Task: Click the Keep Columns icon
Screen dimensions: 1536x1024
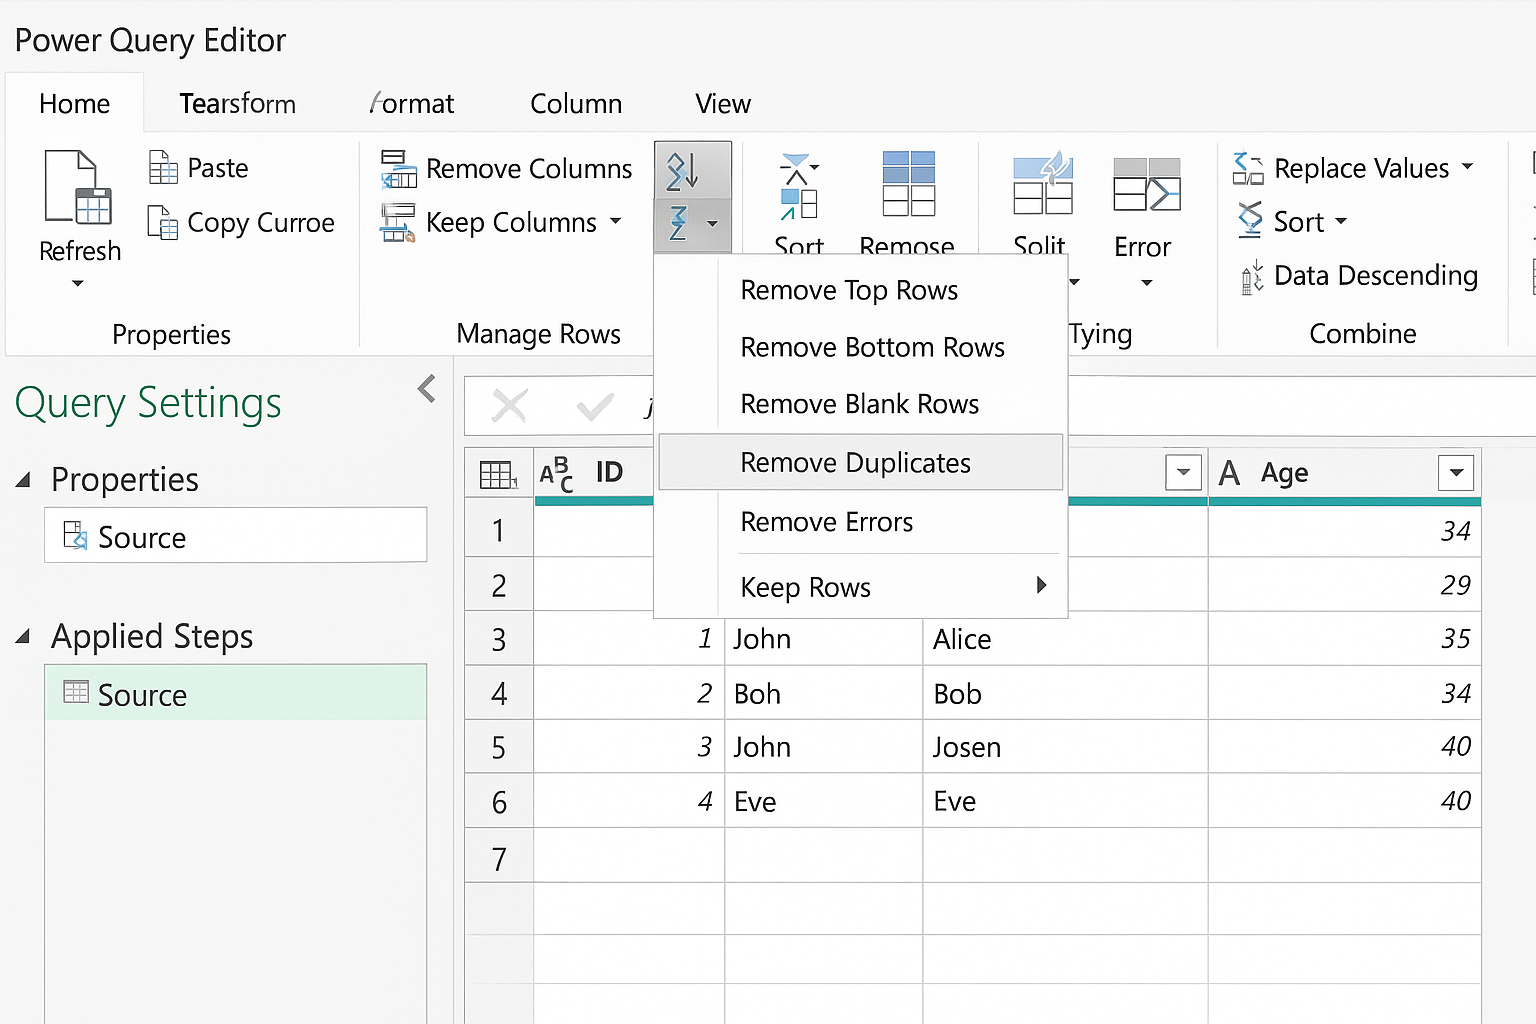Action: tap(398, 222)
